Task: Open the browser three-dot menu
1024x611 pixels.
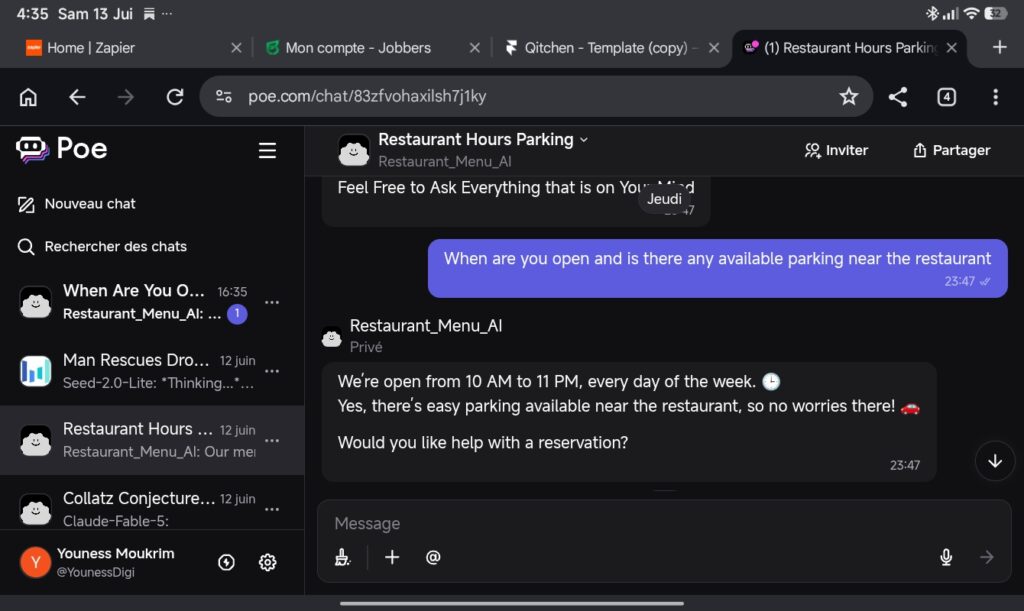Action: click(x=995, y=97)
